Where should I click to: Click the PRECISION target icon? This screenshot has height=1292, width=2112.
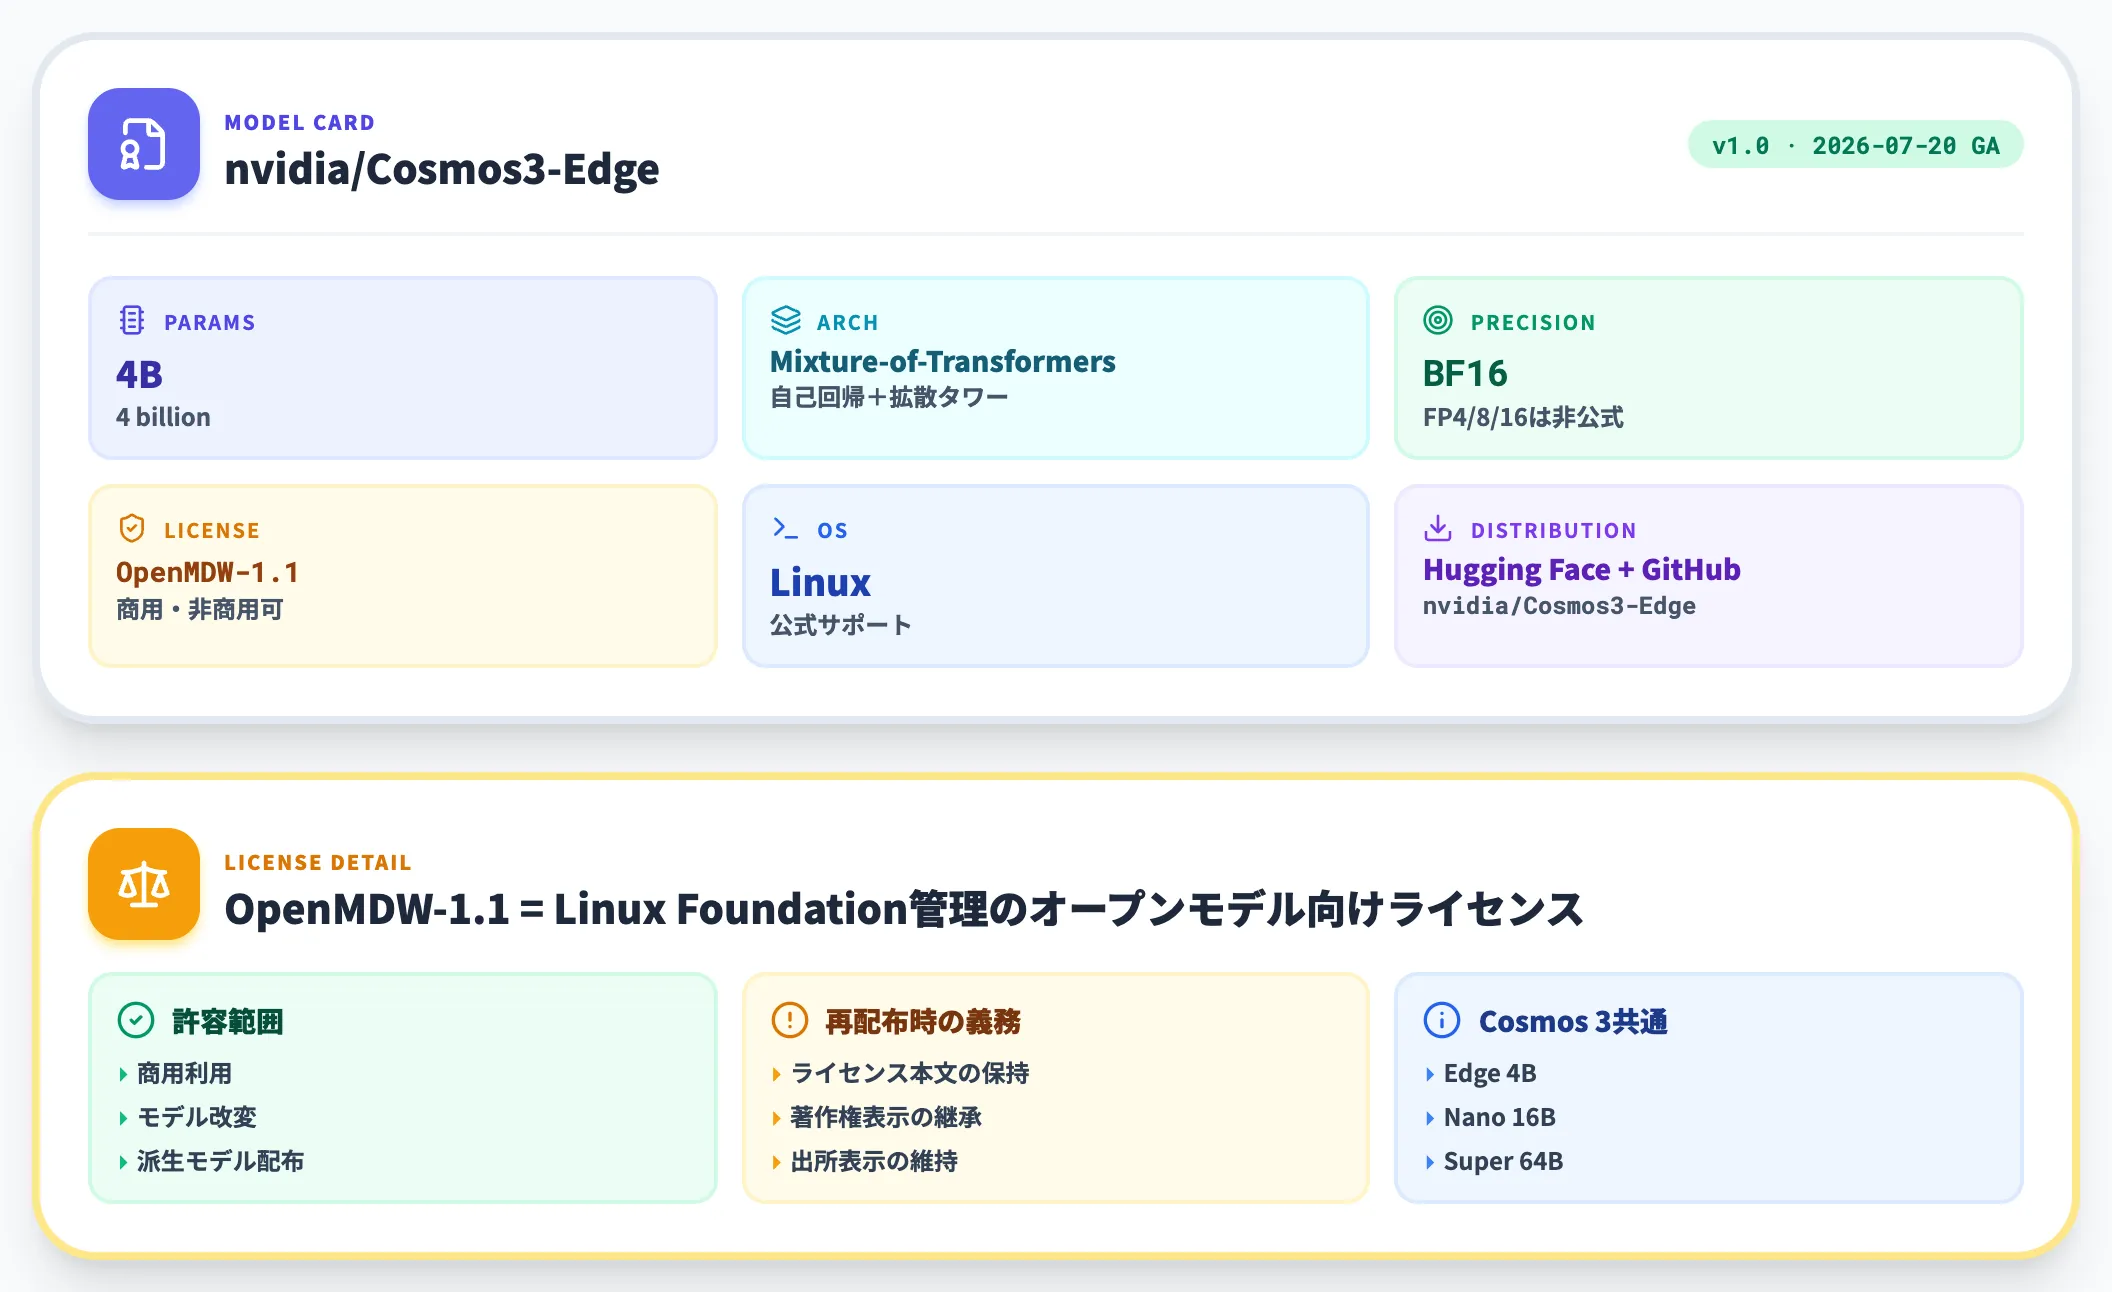coord(1438,320)
